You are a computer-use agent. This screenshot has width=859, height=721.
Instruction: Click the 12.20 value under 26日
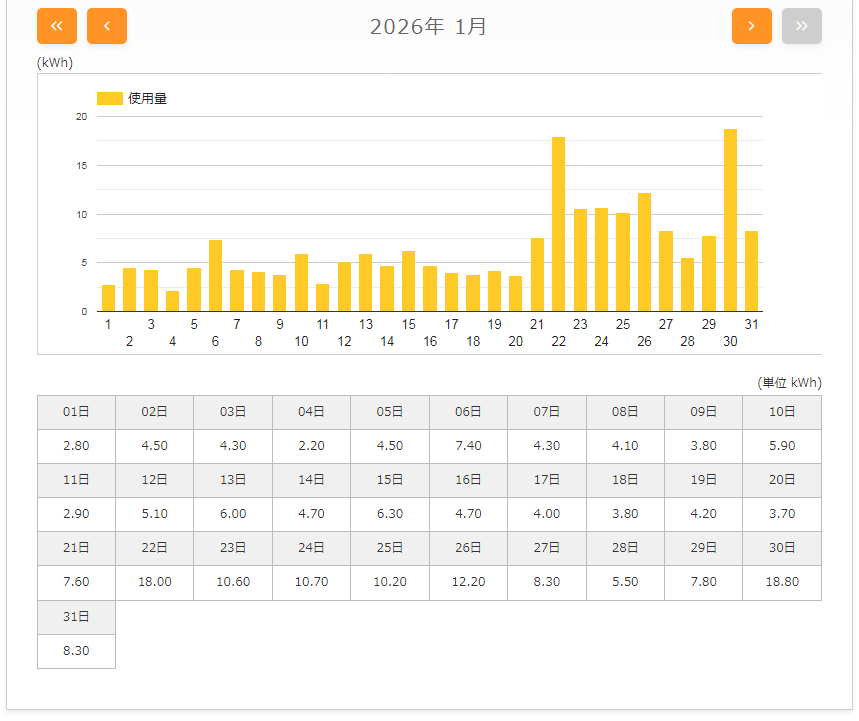coord(468,582)
